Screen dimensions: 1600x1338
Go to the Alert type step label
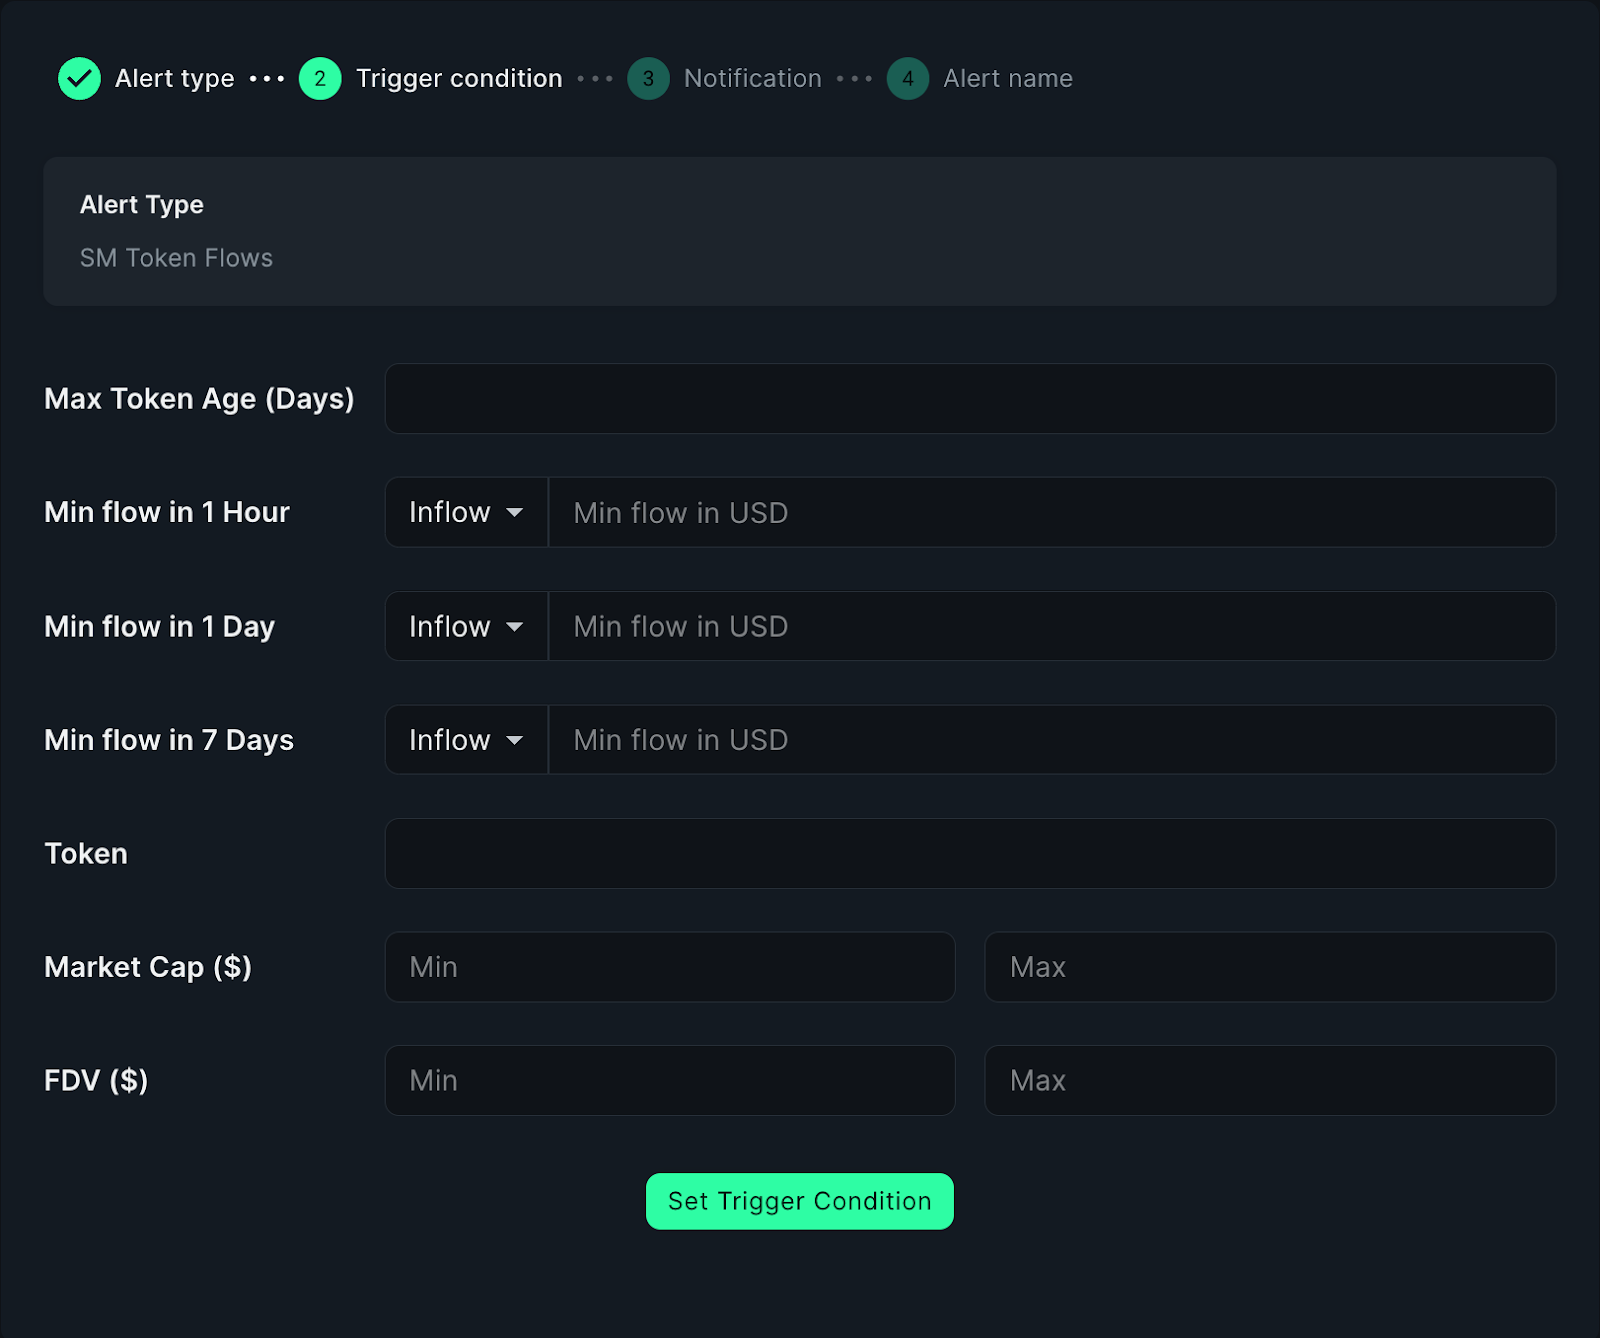pyautogui.click(x=175, y=78)
